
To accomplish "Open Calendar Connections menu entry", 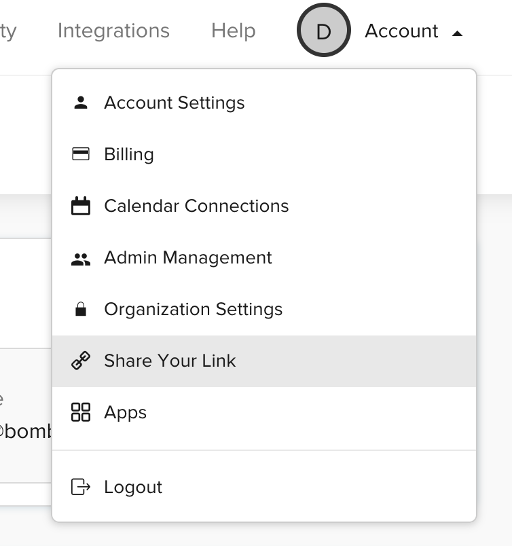I will click(x=264, y=206).
